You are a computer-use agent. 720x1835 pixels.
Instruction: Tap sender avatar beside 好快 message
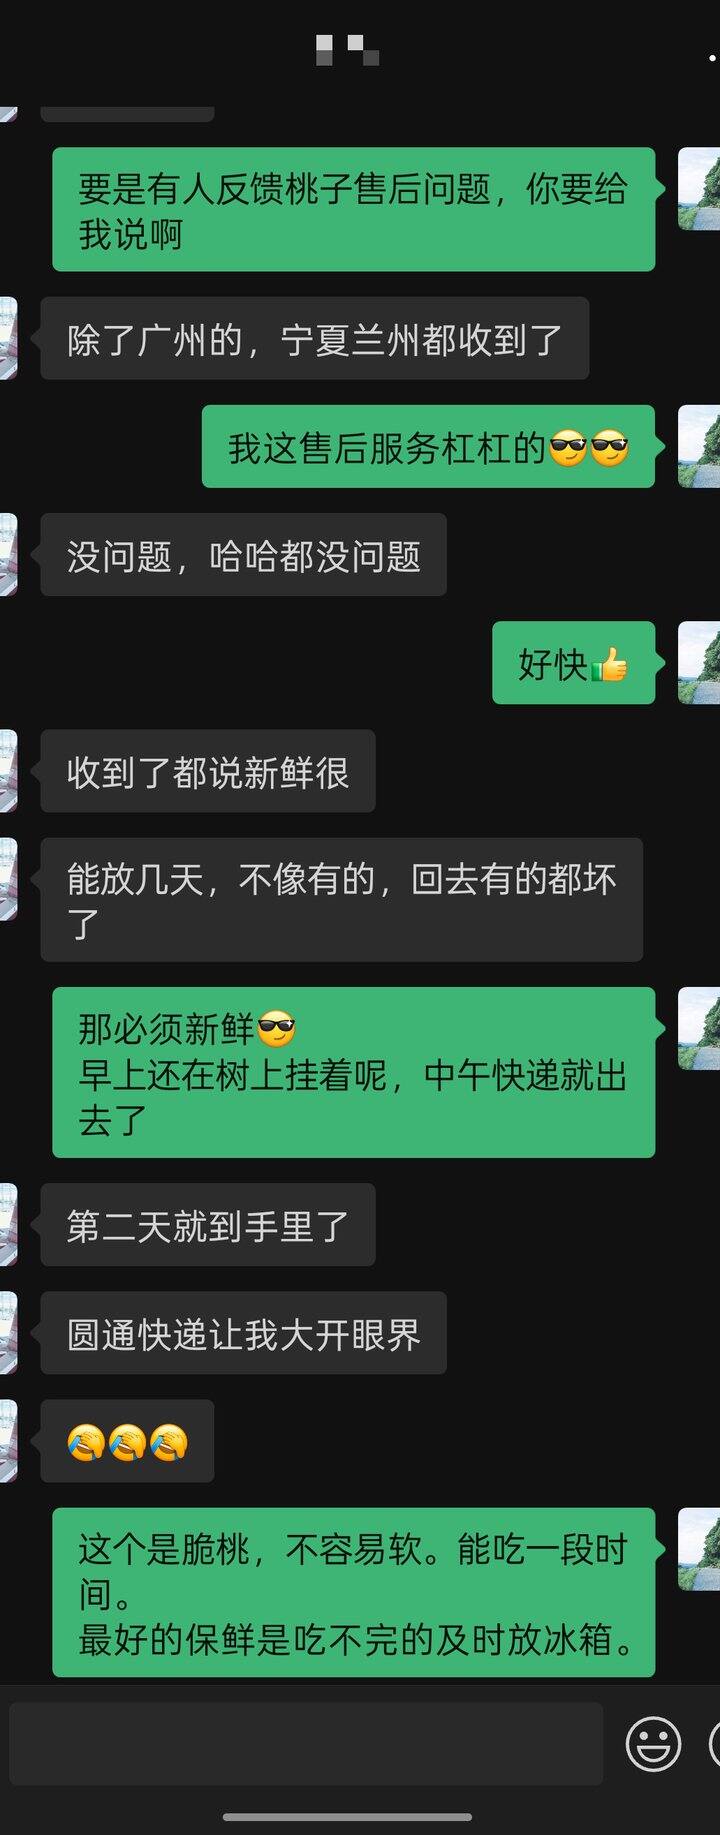click(x=699, y=662)
